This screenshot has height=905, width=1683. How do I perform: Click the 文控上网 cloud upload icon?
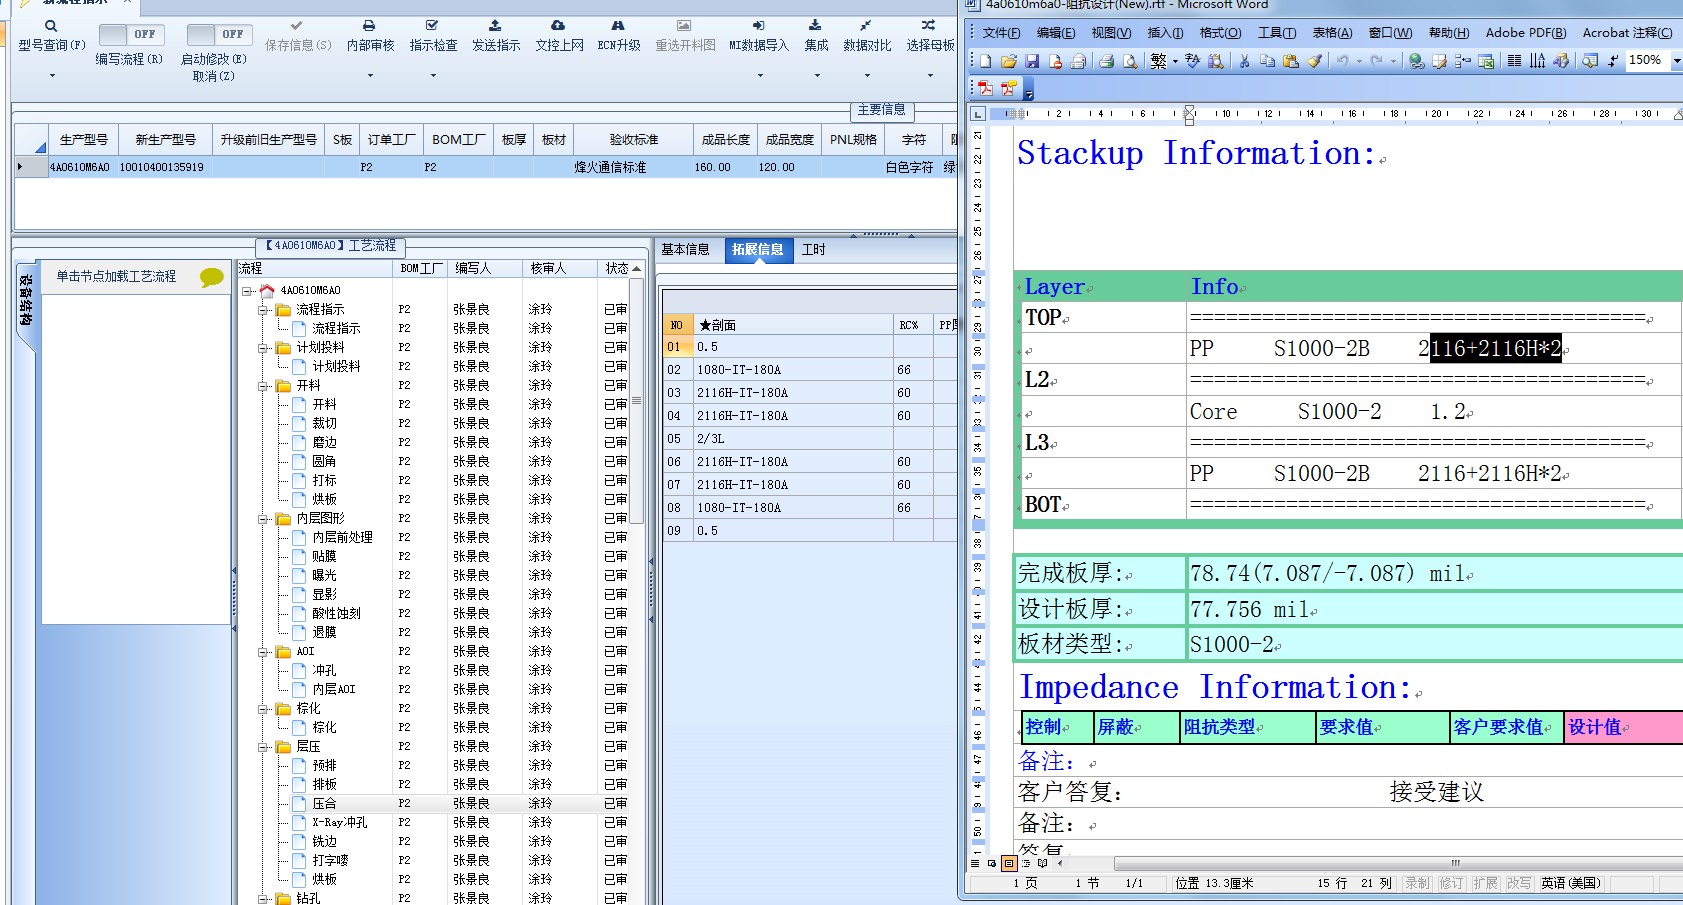[558, 25]
